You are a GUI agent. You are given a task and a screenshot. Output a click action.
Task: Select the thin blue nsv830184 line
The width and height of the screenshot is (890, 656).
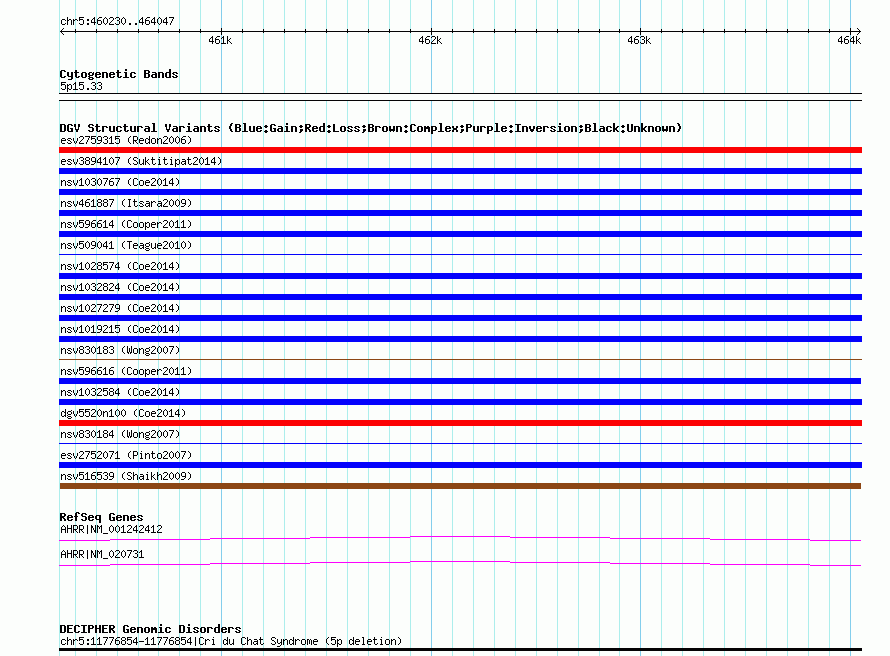click(460, 443)
